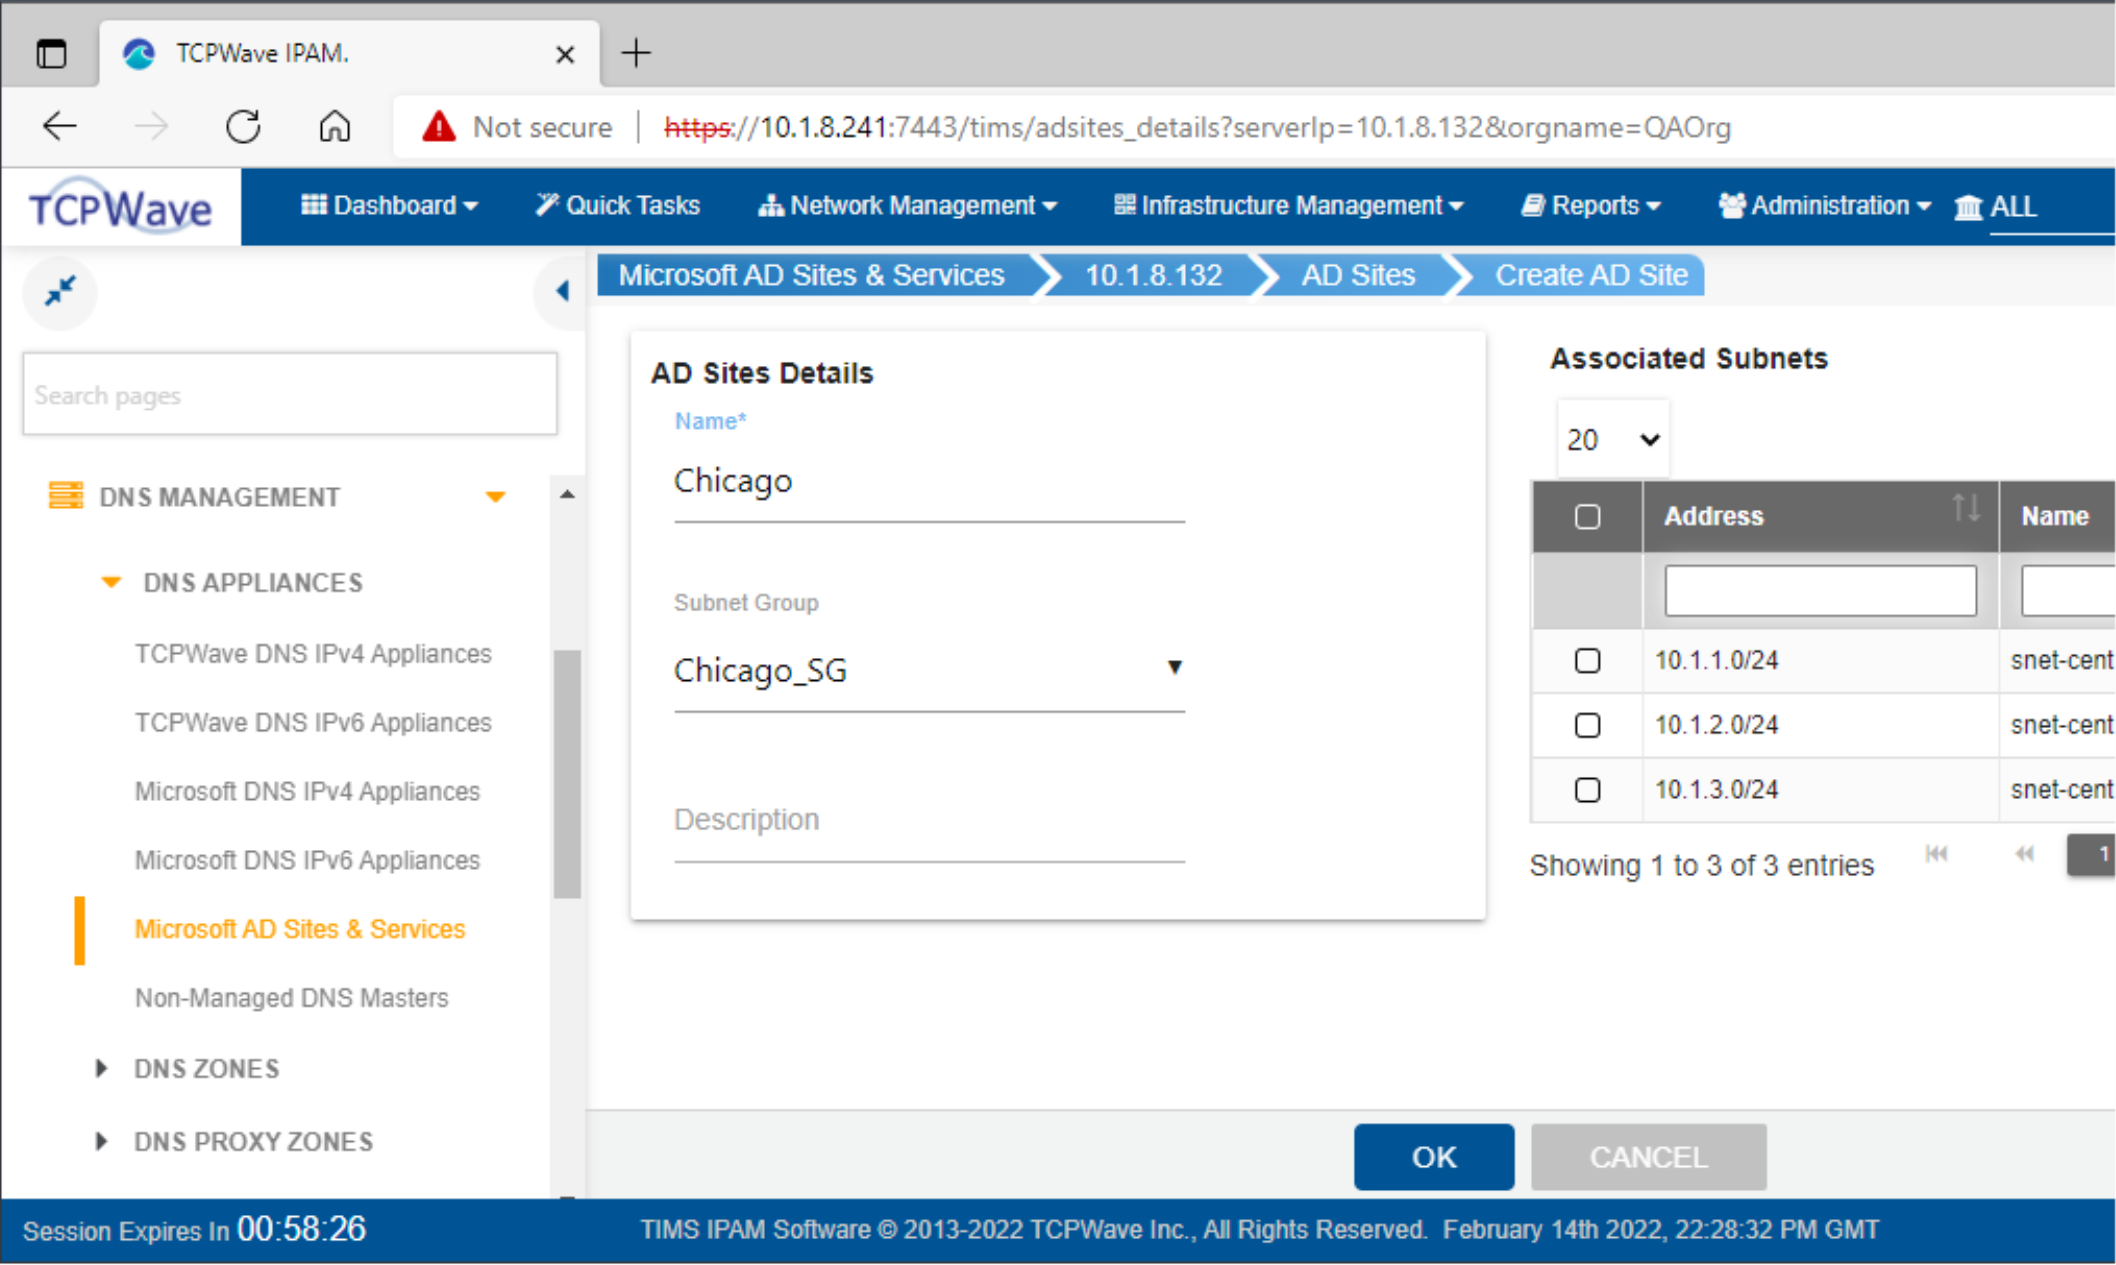
Task: Click the CANCEL button
Action: [x=1648, y=1157]
